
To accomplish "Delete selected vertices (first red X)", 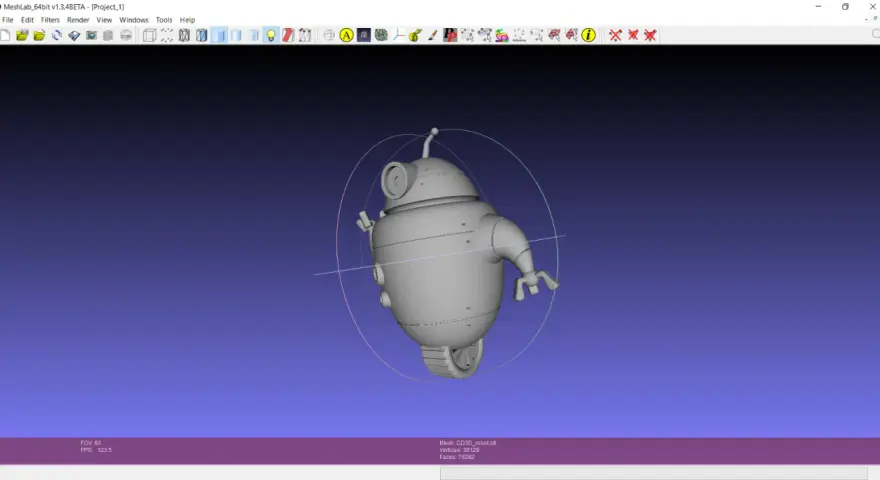I will pos(616,35).
